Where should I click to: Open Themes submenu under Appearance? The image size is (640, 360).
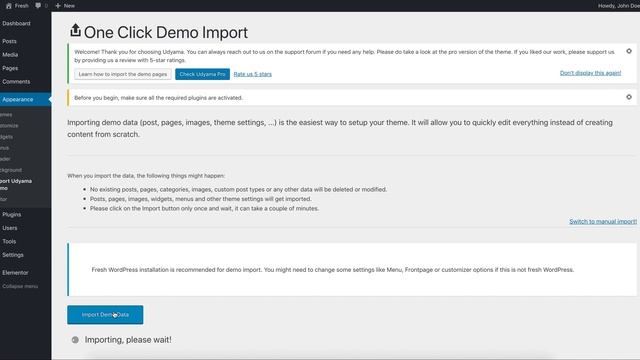(x=6, y=115)
